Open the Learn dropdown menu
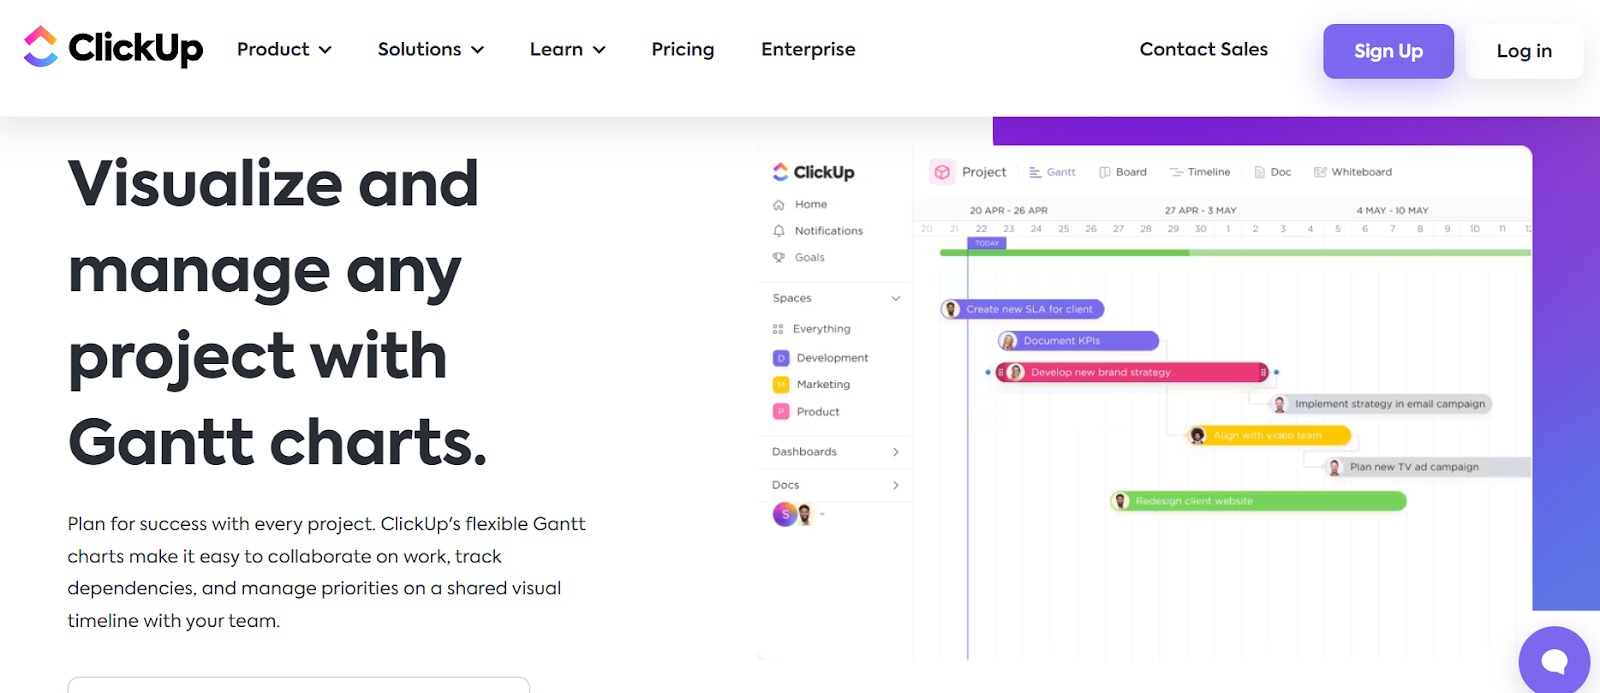1600x693 pixels. pos(567,49)
